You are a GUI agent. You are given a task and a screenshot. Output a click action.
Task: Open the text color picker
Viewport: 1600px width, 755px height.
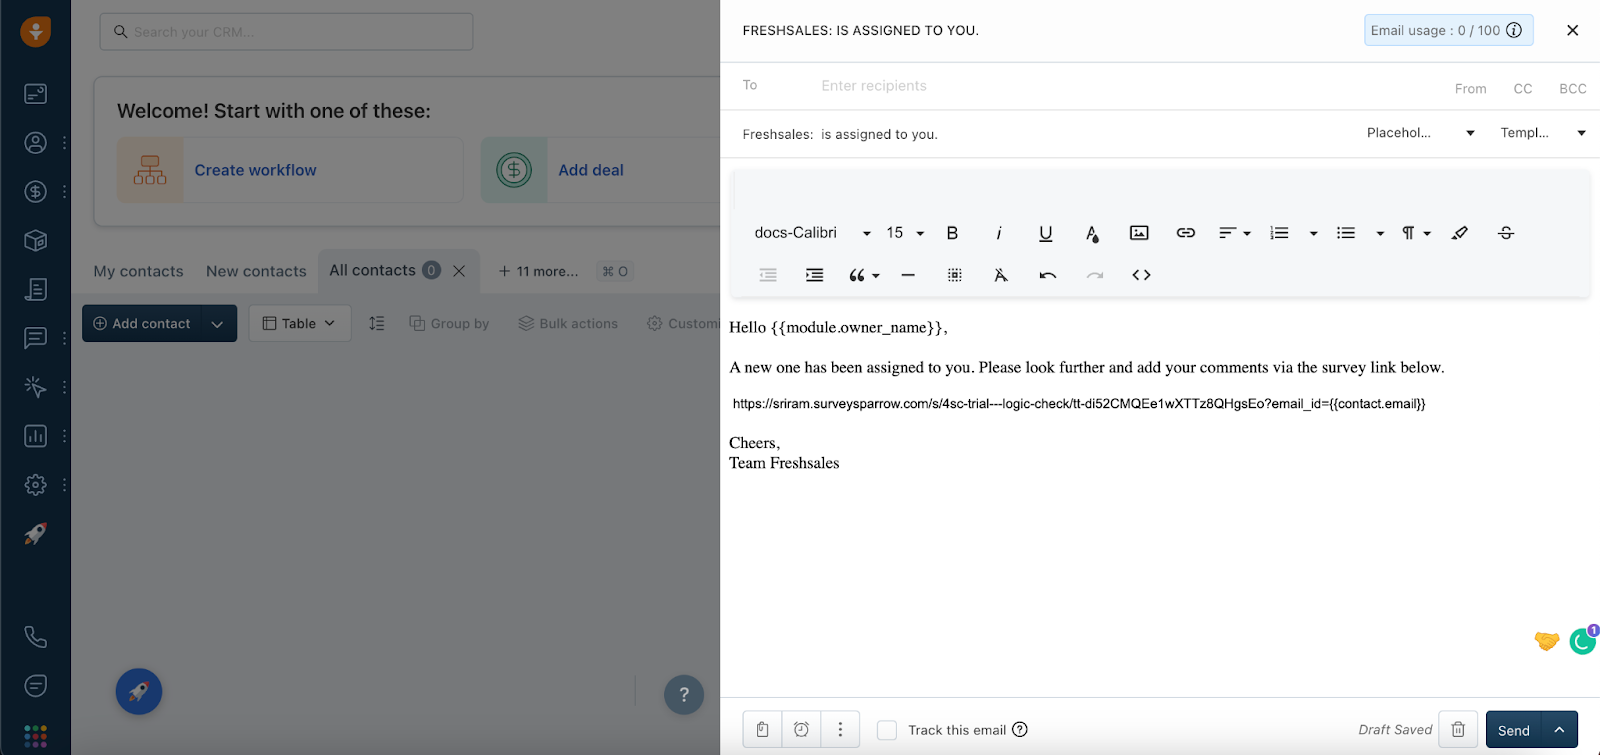coord(1092,233)
